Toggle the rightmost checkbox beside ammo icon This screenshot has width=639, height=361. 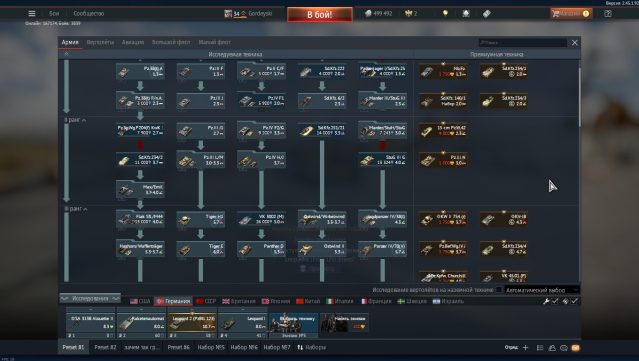click(x=574, y=301)
